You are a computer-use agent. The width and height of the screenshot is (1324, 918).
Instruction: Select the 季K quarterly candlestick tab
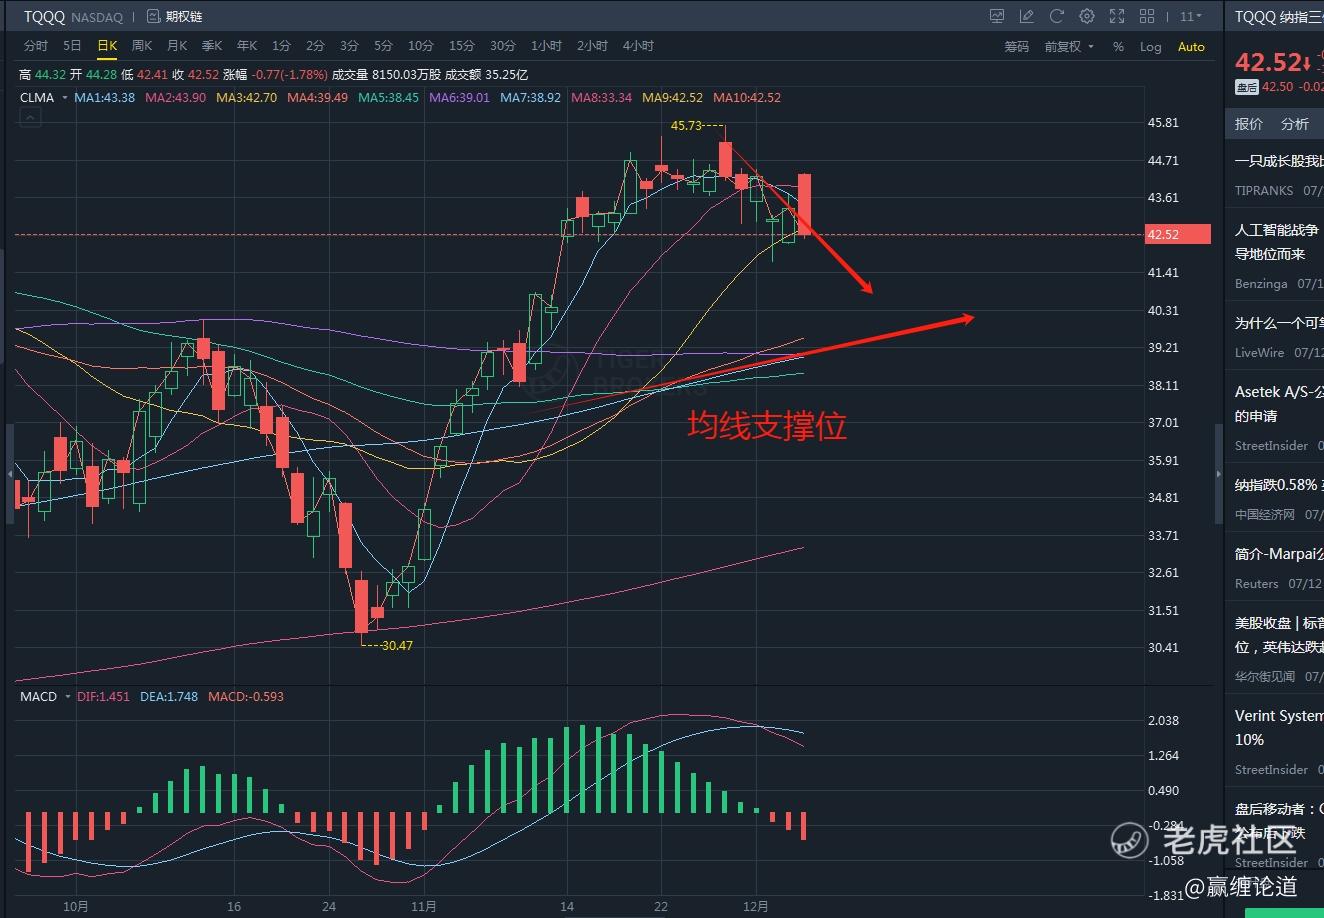pos(212,46)
